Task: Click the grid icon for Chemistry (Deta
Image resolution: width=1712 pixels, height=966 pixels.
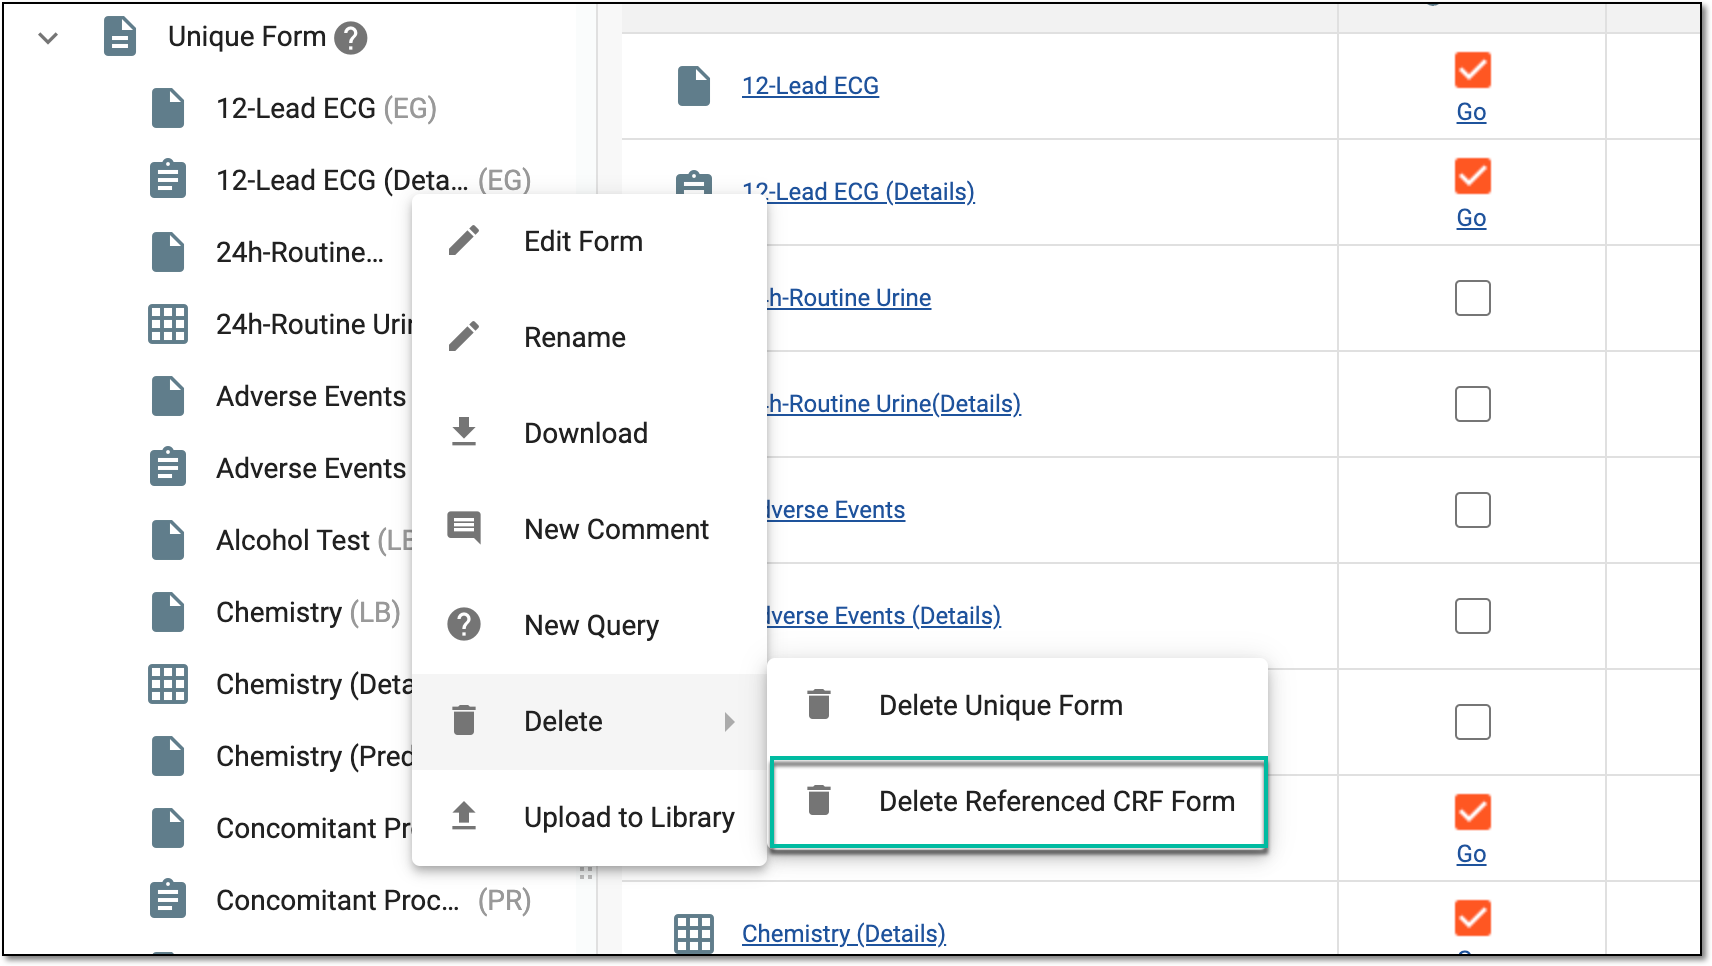Action: pyautogui.click(x=168, y=684)
